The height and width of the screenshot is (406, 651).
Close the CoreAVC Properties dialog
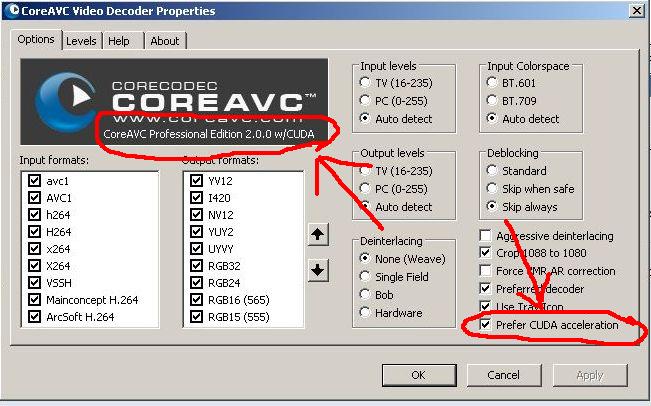[x=636, y=10]
